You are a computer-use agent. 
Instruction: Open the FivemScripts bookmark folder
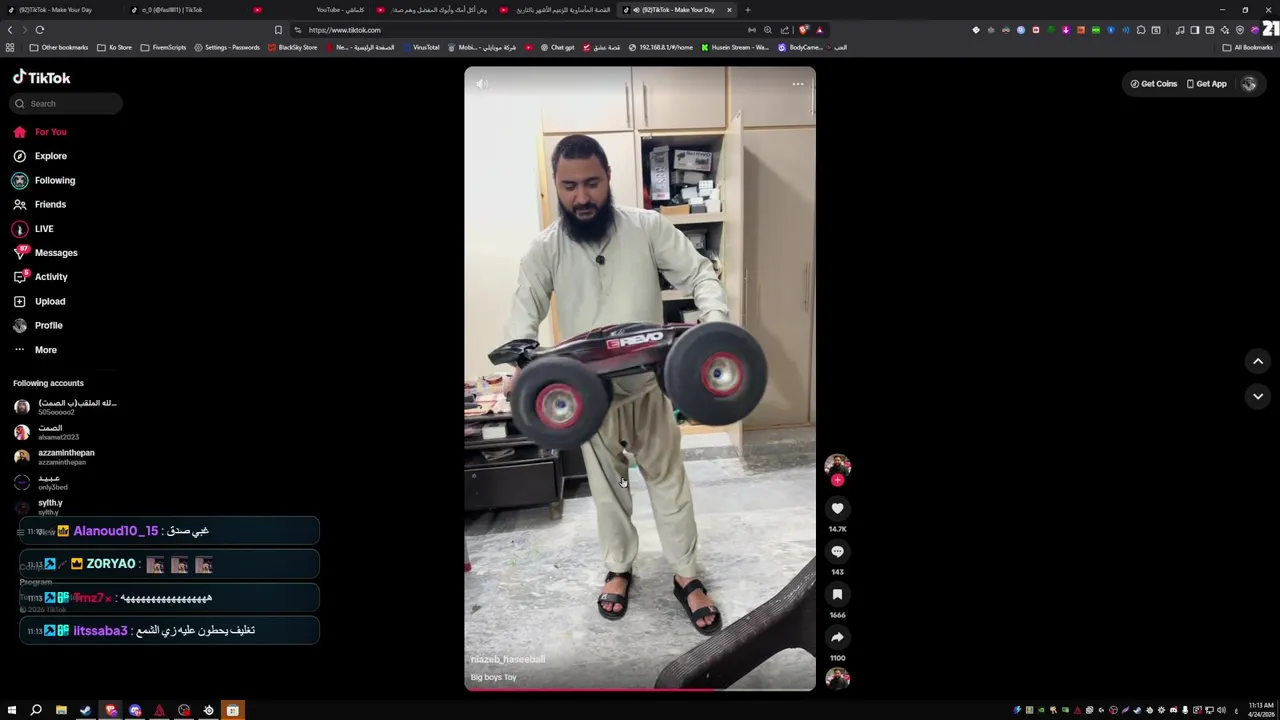[x=163, y=47]
